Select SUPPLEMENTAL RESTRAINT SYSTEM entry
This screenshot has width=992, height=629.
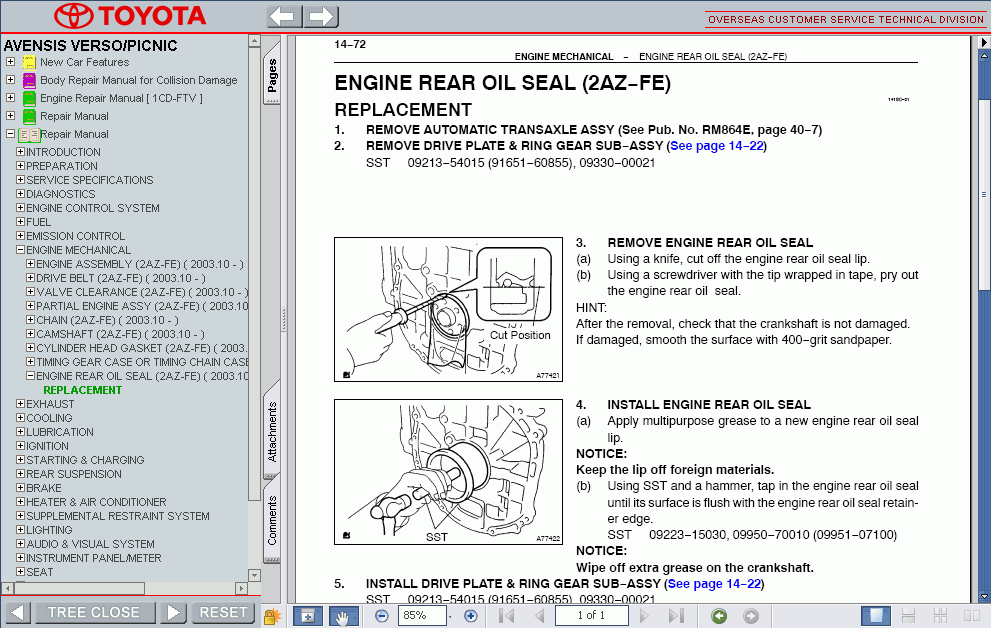[x=118, y=516]
